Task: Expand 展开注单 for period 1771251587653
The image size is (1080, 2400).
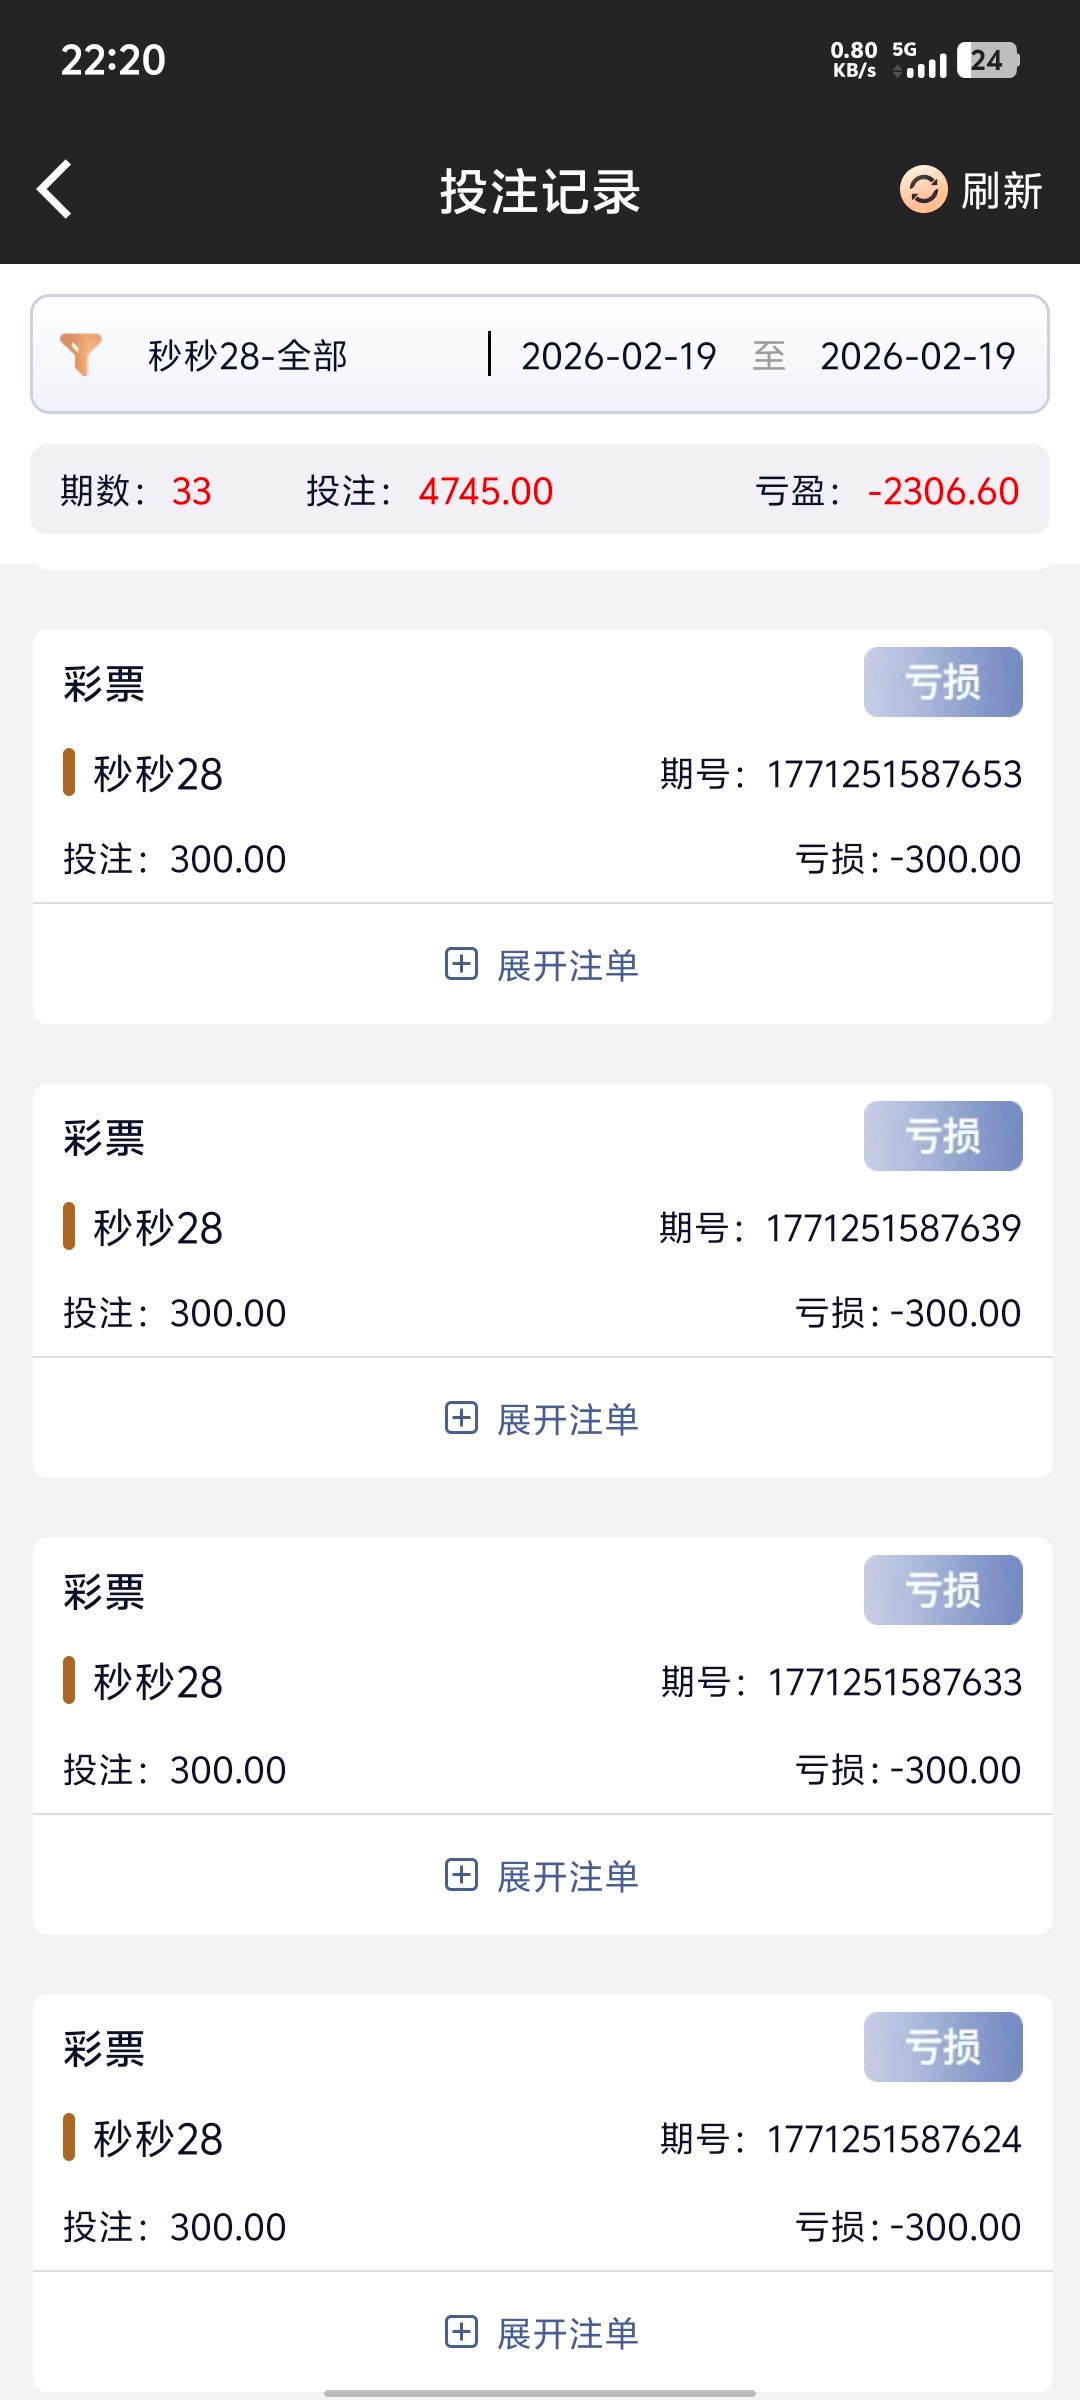Action: (x=567, y=965)
